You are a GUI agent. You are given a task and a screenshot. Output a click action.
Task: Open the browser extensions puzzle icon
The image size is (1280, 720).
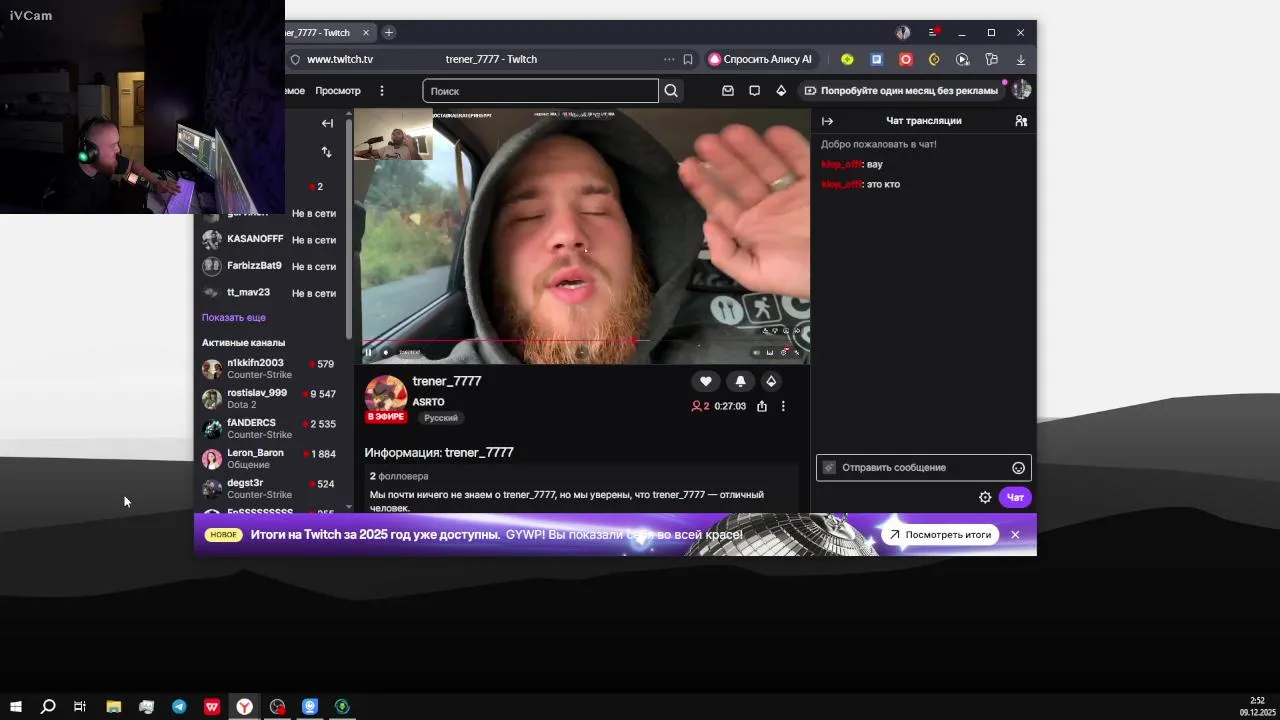(991, 59)
